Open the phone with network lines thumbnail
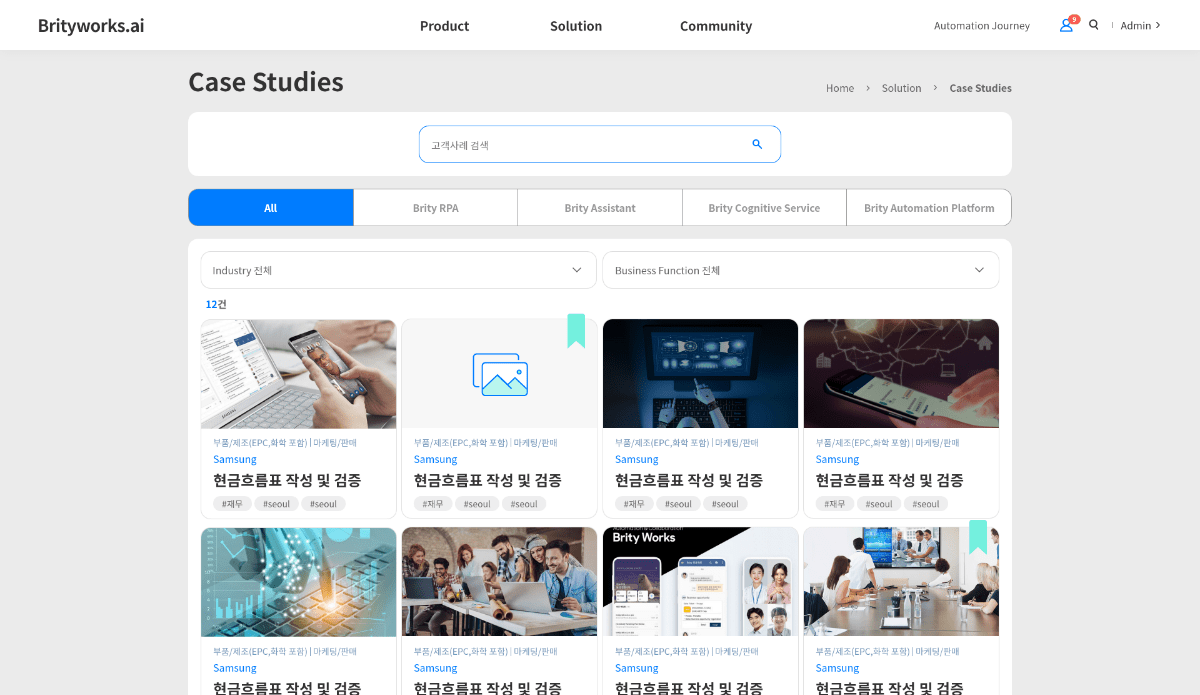The image size is (1200, 695). coord(901,374)
